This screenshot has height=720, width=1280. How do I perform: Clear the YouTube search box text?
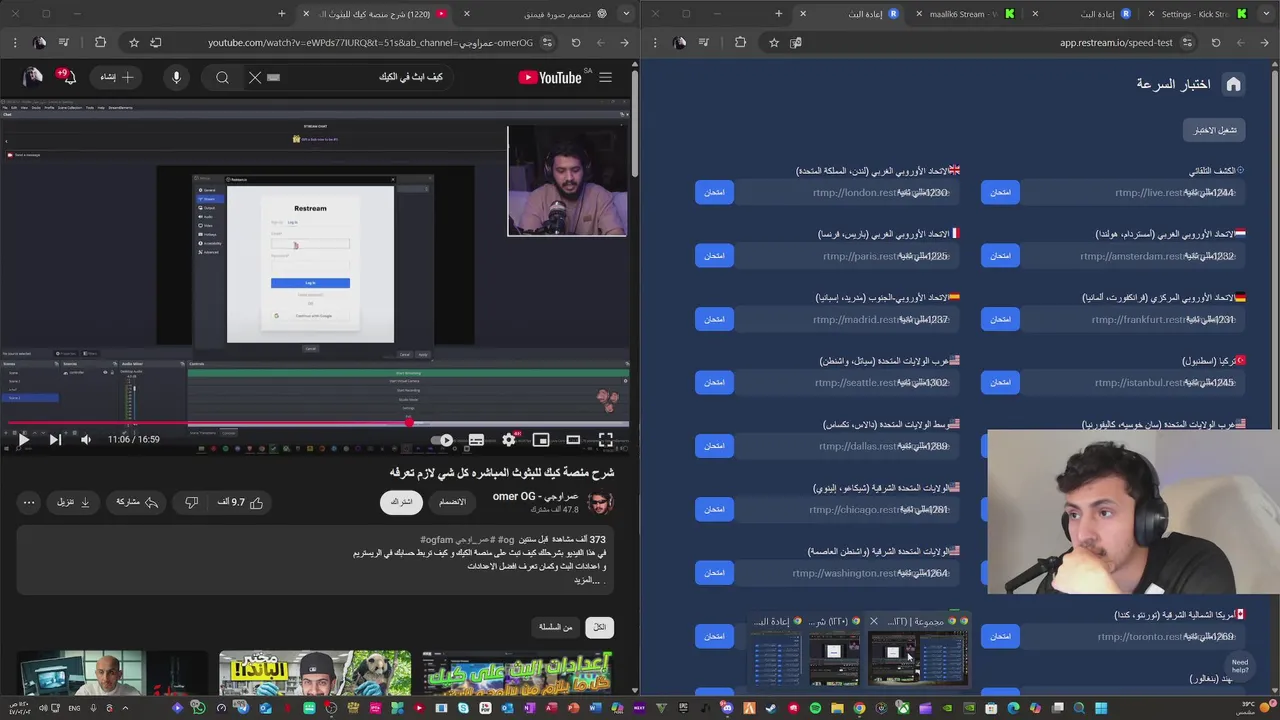click(255, 77)
